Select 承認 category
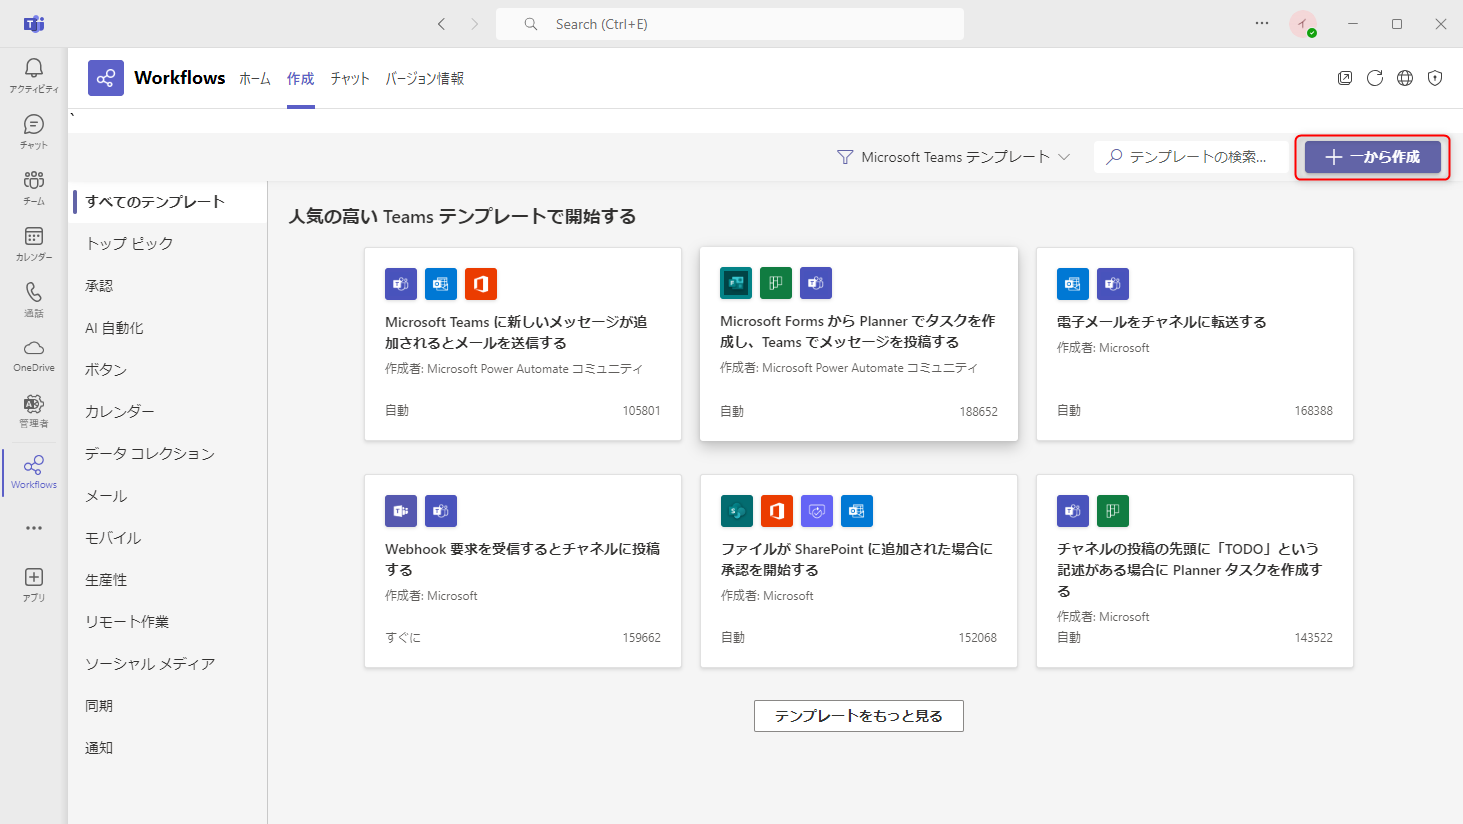 [169, 286]
